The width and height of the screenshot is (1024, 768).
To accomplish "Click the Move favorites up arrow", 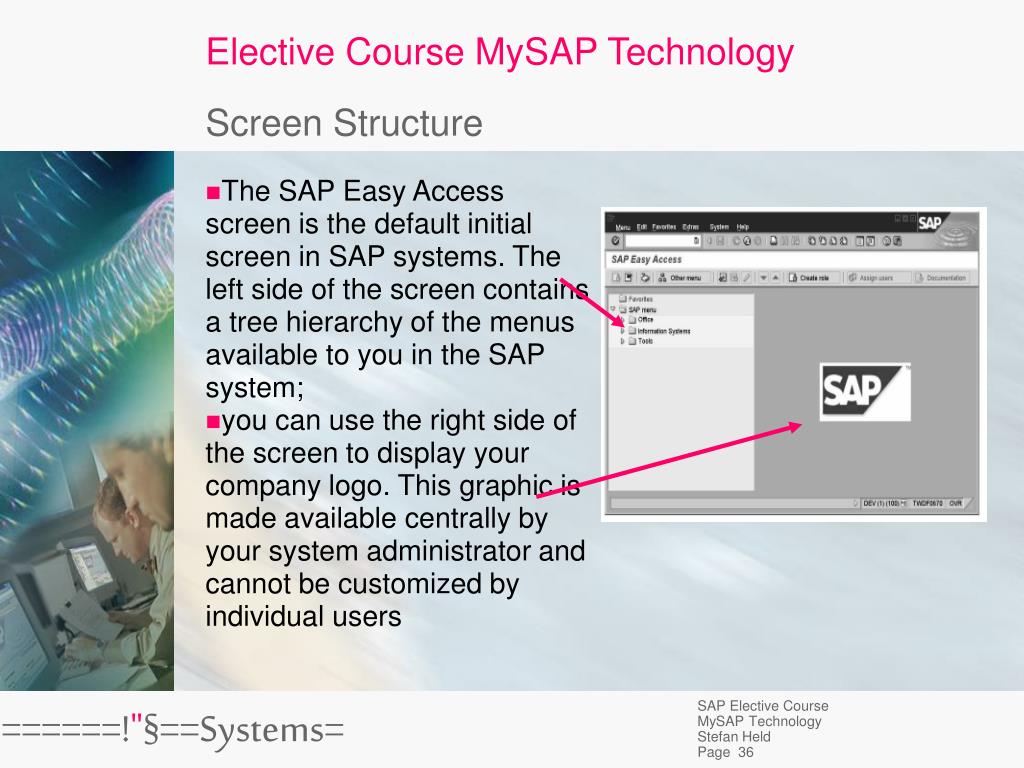I will [775, 278].
